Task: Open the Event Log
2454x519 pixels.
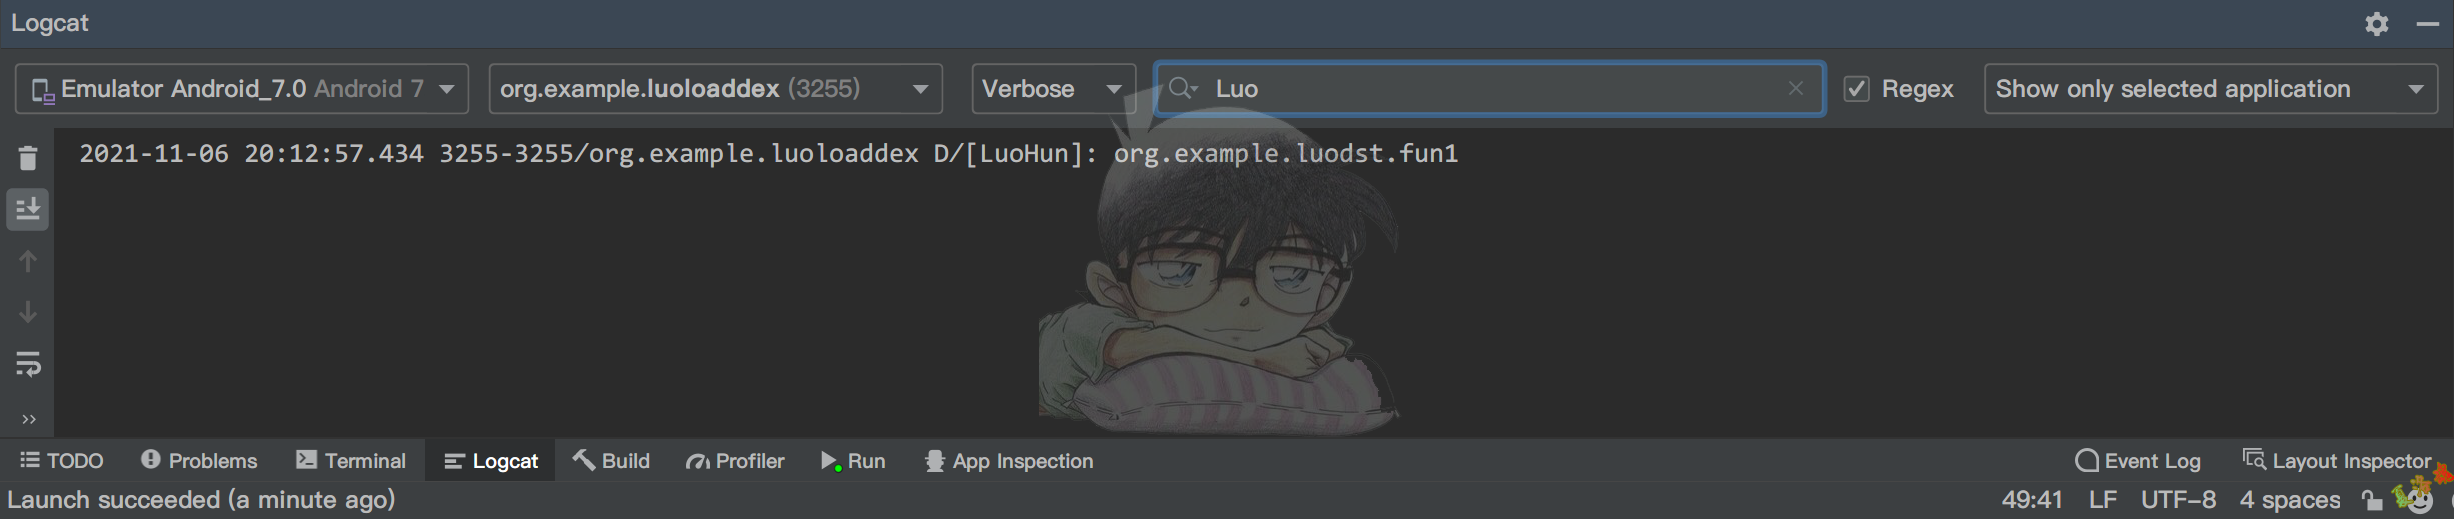Action: pyautogui.click(x=2138, y=461)
